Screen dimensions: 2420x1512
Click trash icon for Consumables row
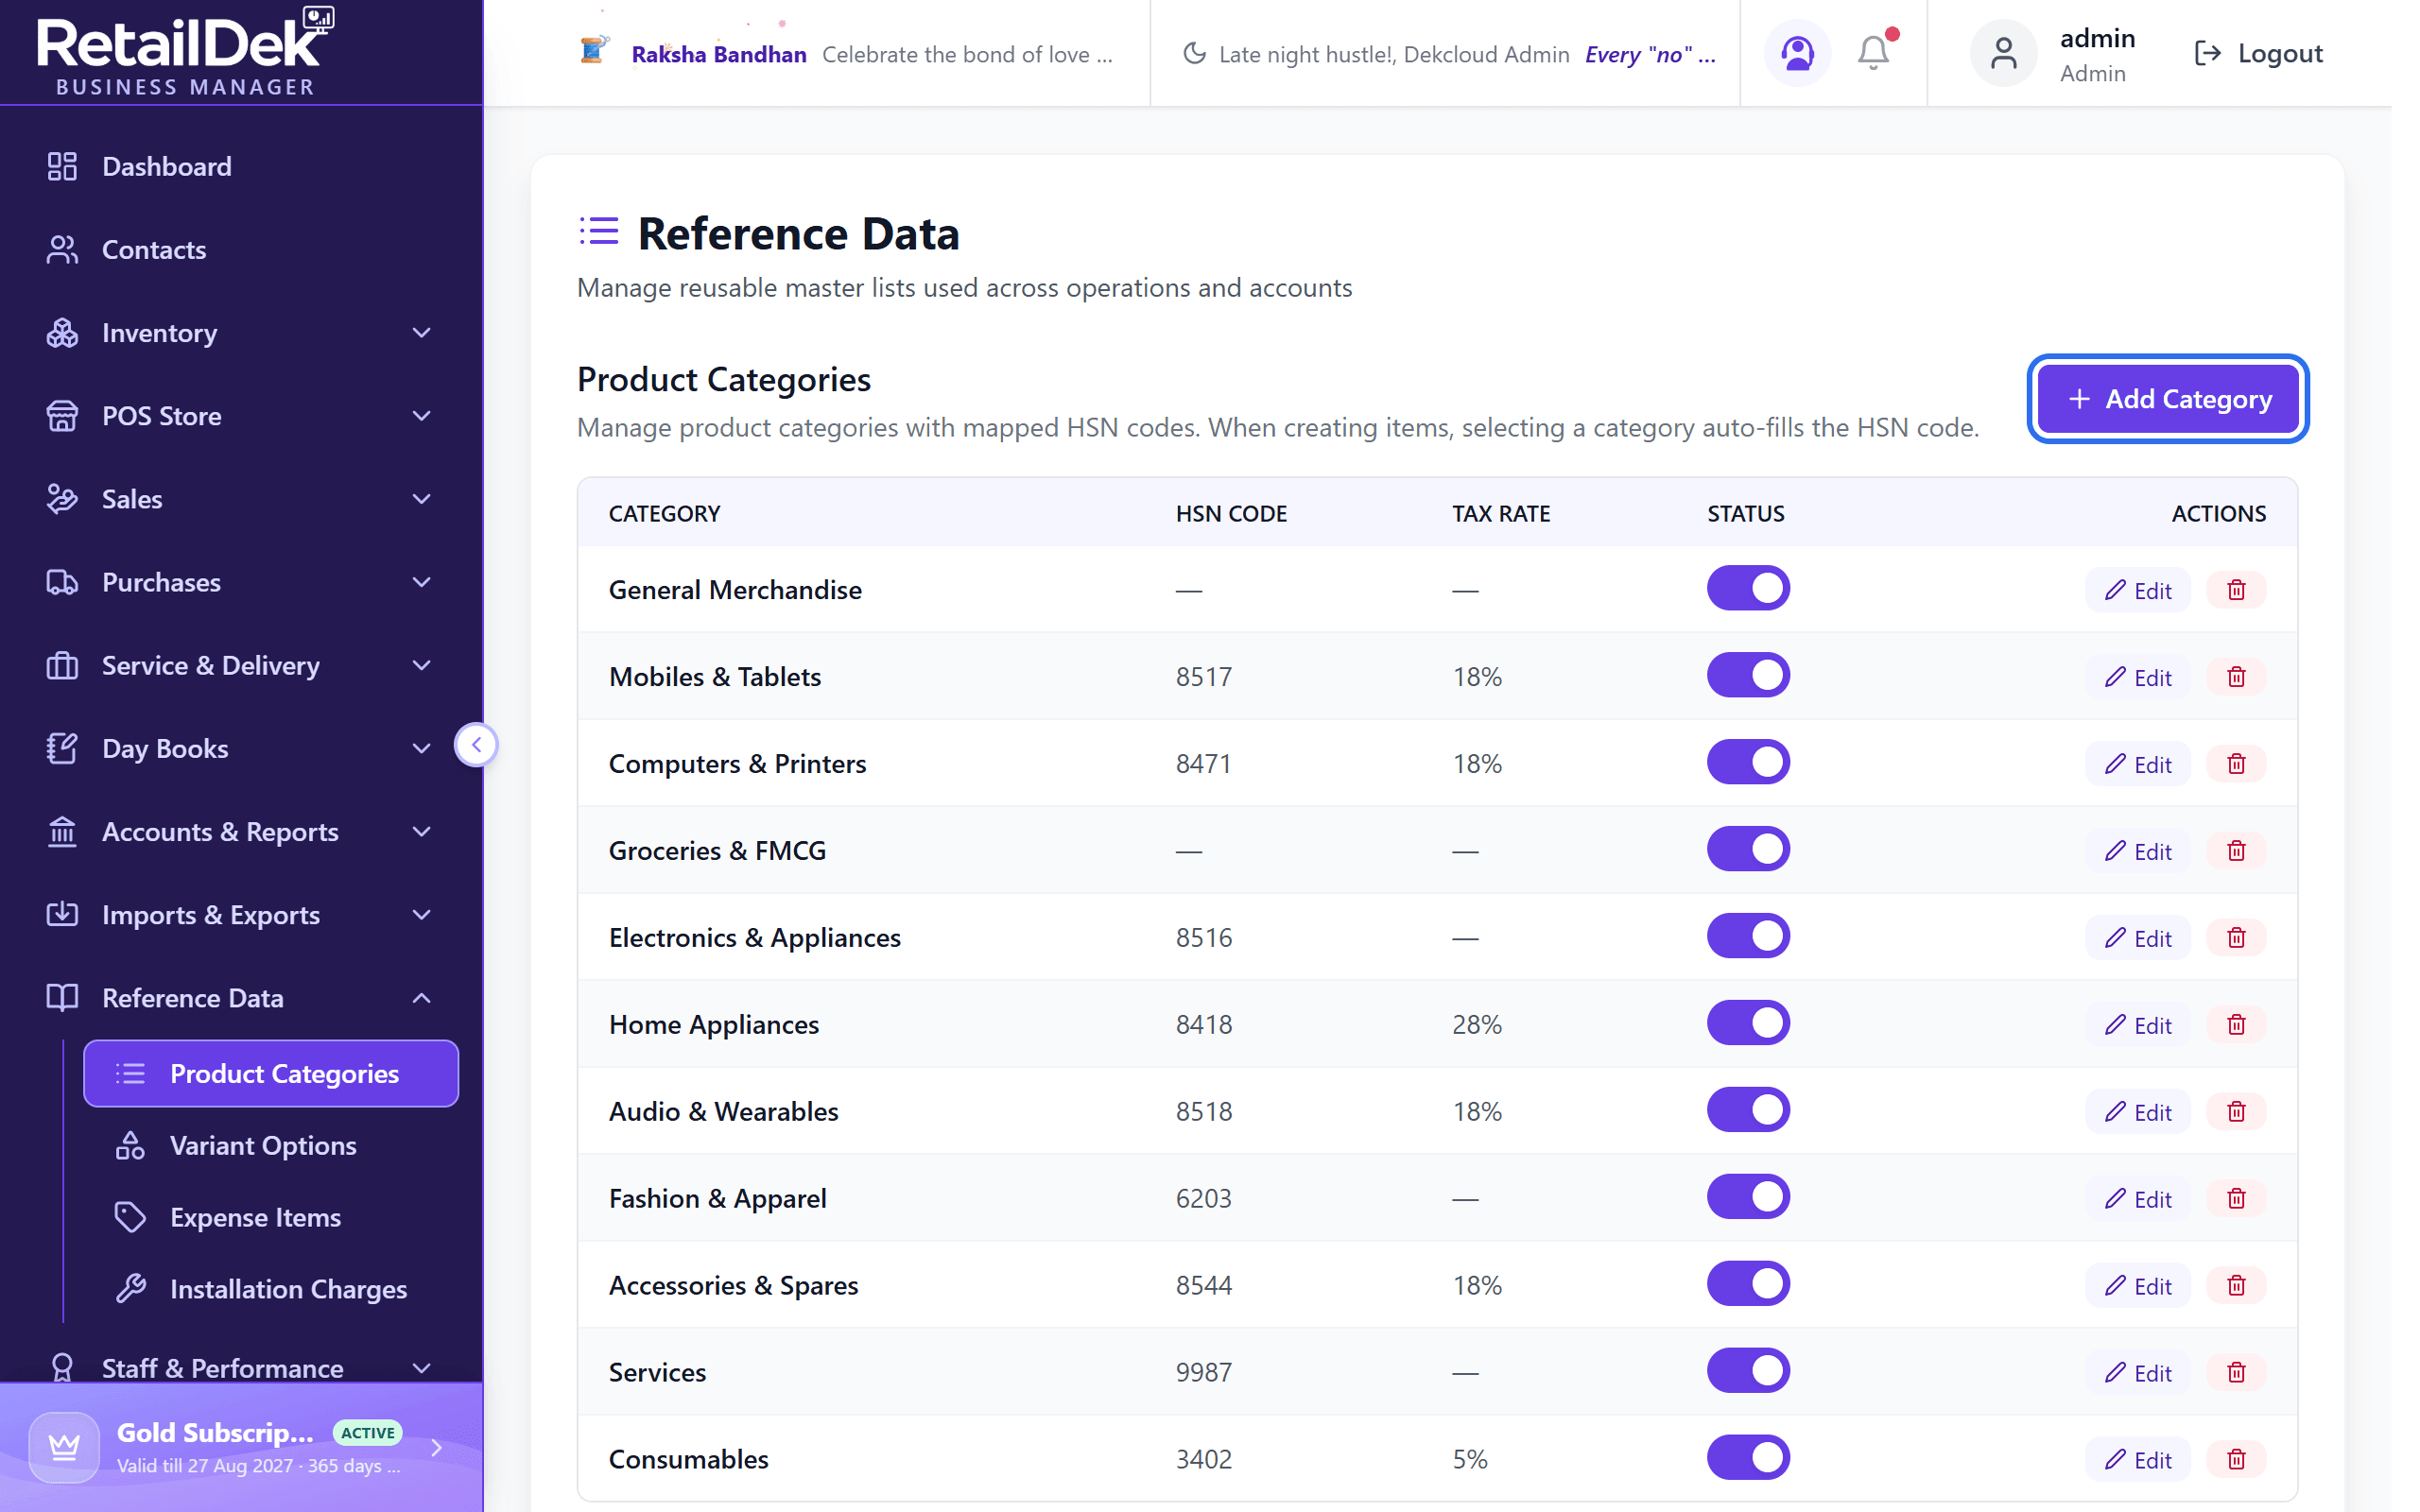[x=2236, y=1460]
